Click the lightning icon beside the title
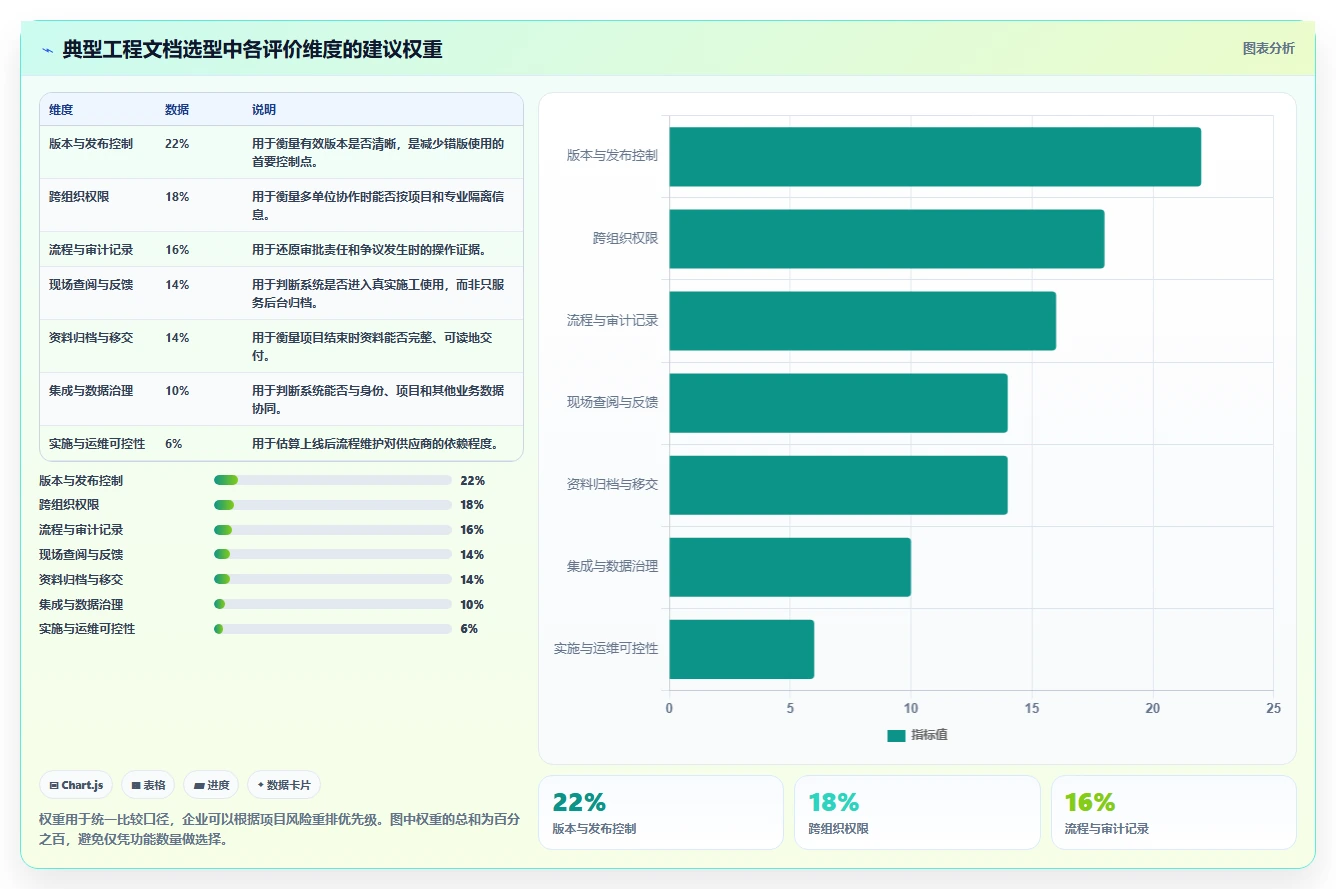The image size is (1336, 889). coord(47,50)
